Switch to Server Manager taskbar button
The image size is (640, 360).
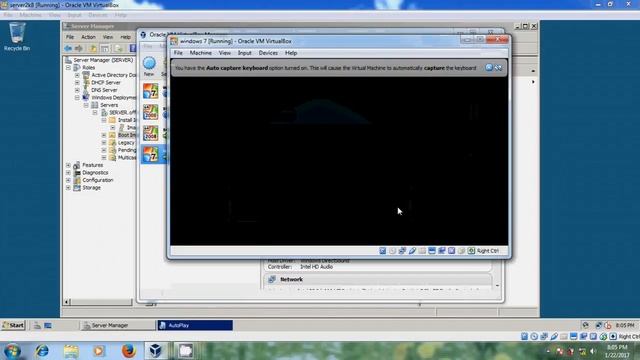pyautogui.click(x=117, y=325)
